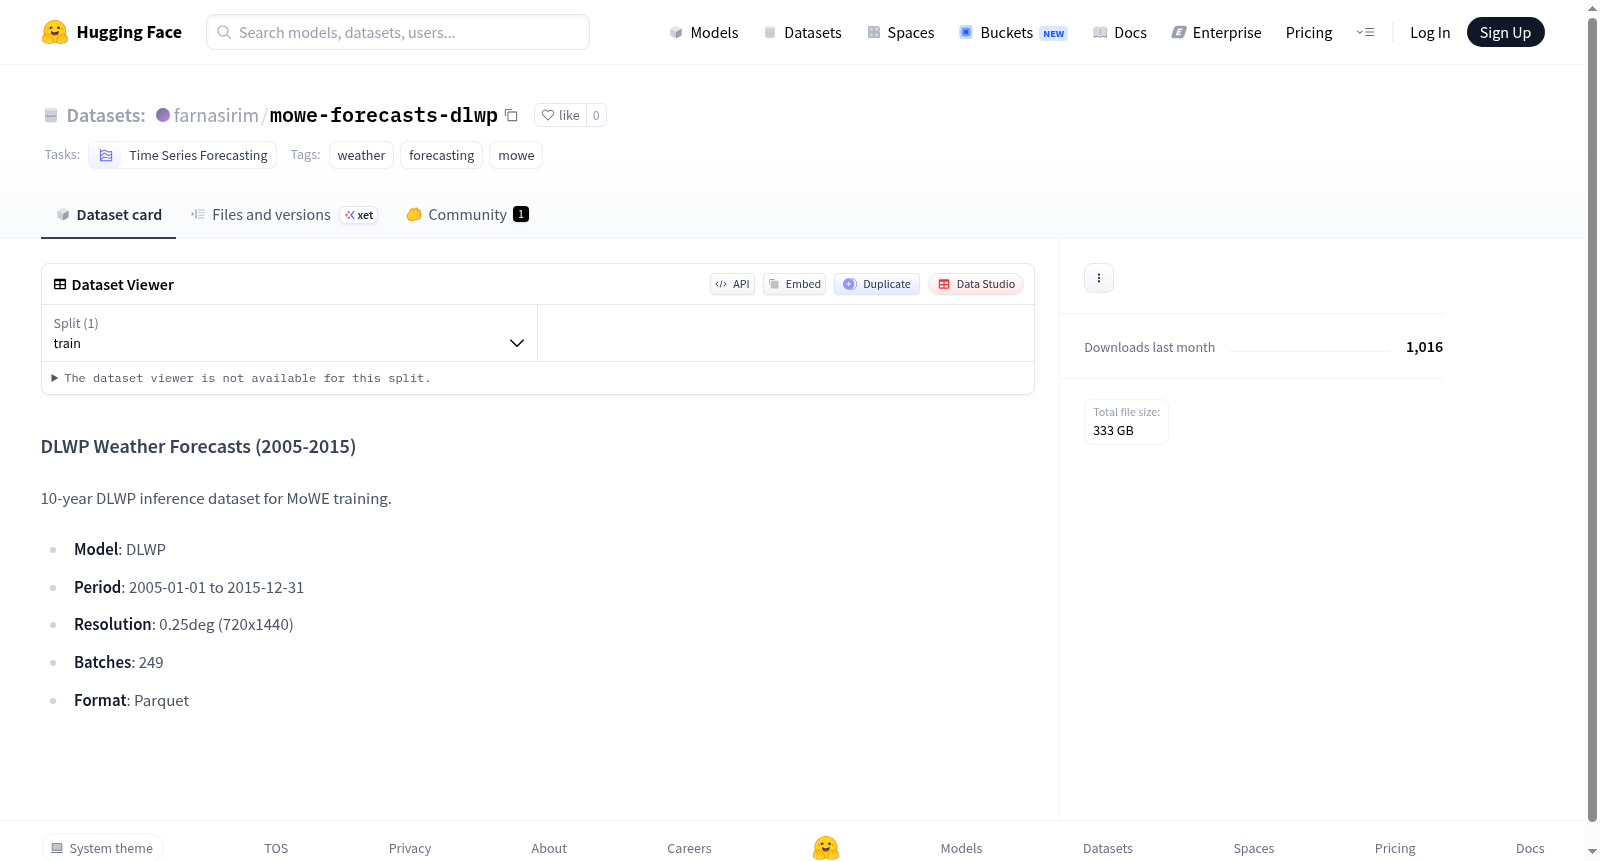Open the Careers footer link

[689, 848]
